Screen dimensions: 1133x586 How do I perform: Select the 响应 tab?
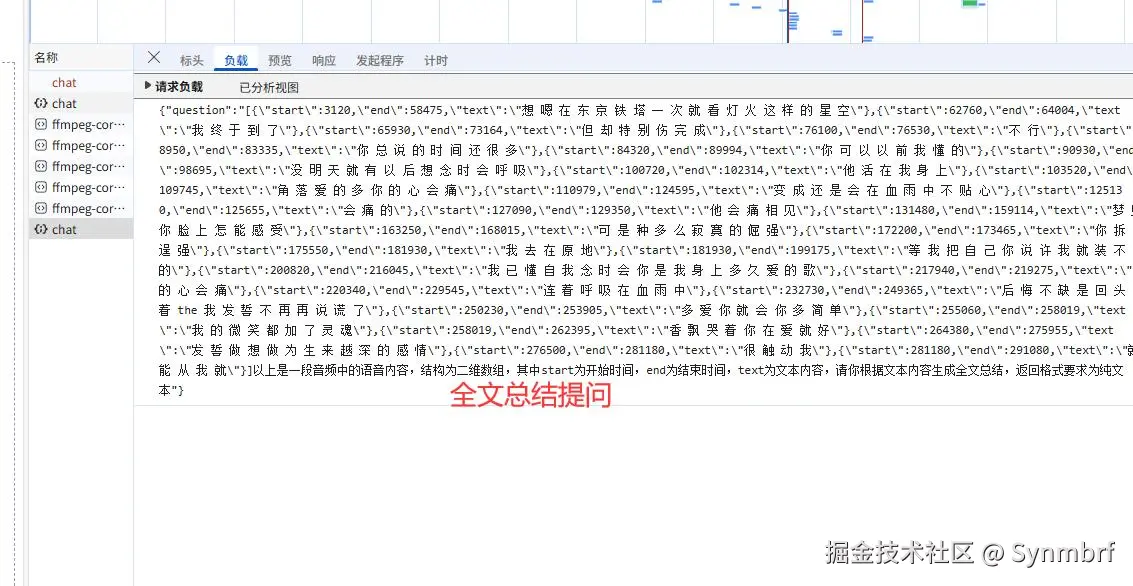(324, 59)
